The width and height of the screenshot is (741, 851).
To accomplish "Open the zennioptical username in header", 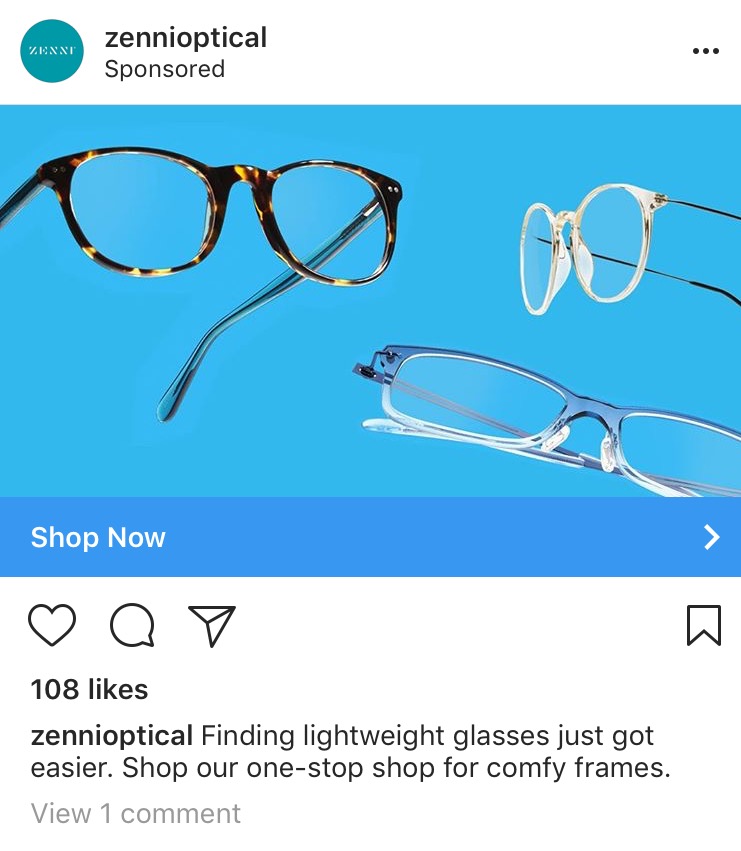I will point(186,38).
